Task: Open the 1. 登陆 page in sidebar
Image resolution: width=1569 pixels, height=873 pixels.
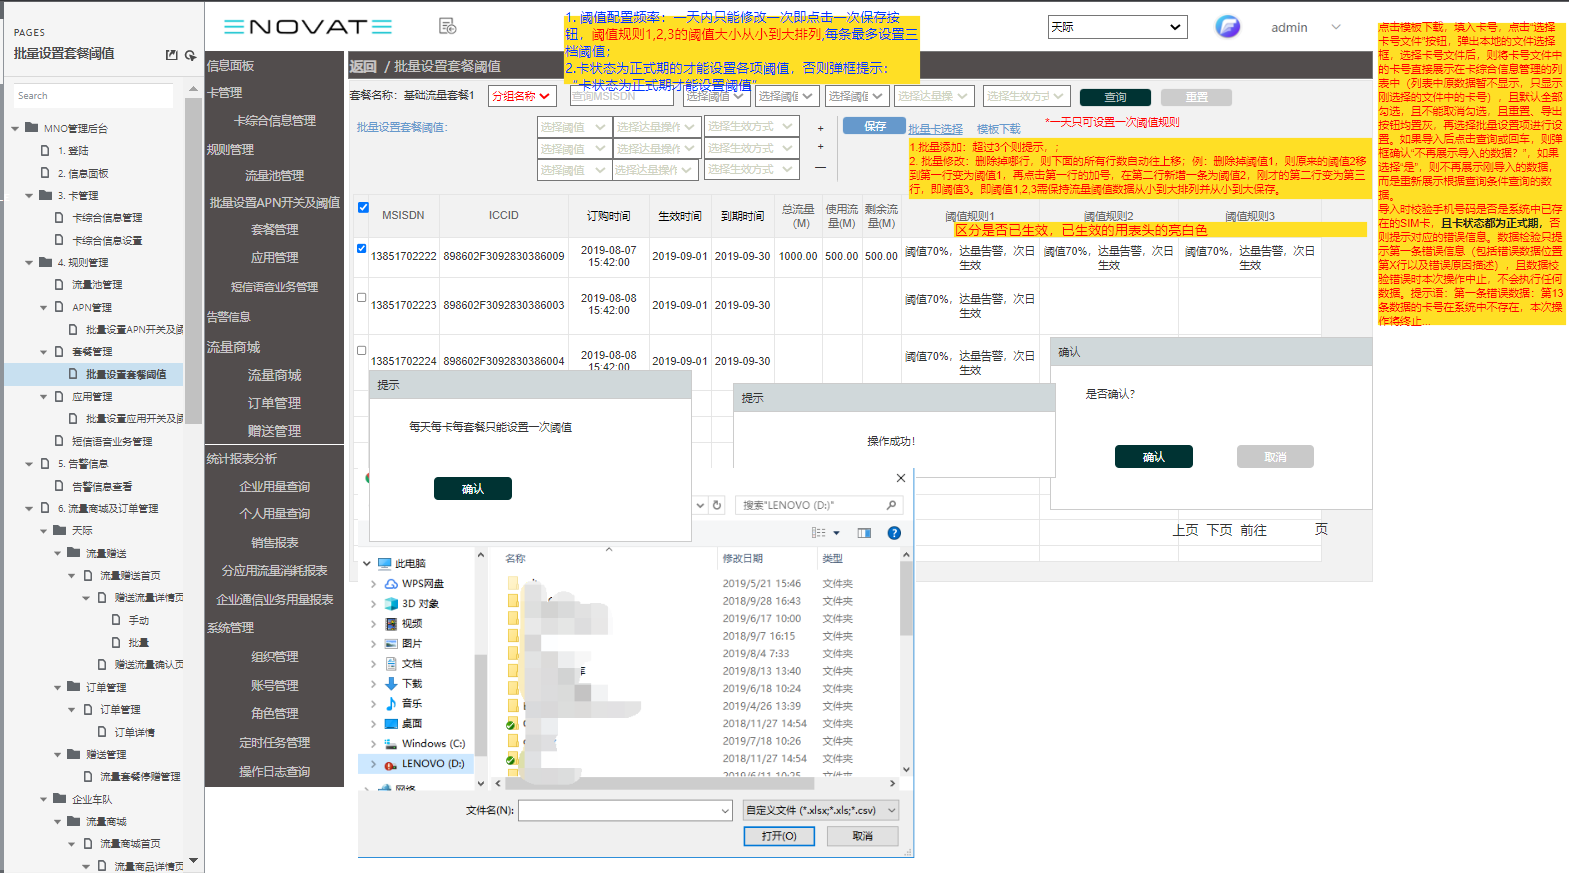Action: click(x=73, y=151)
